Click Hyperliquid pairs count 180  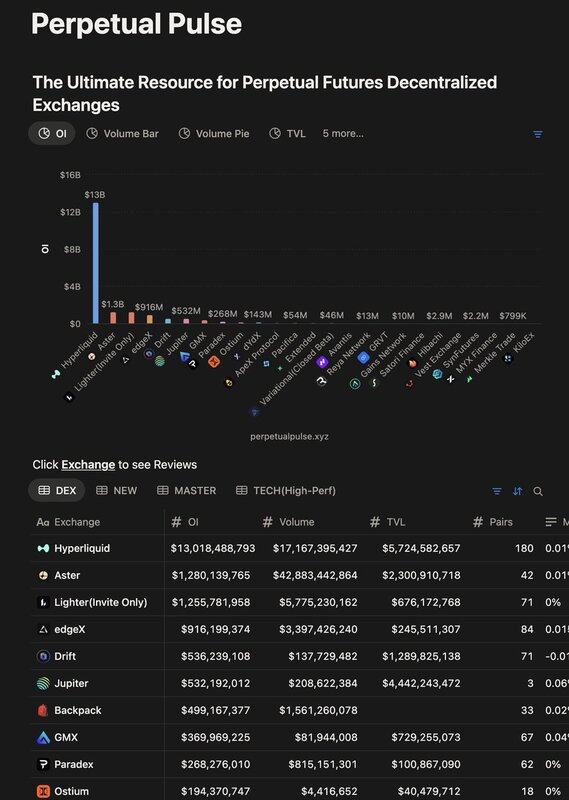coord(524,548)
